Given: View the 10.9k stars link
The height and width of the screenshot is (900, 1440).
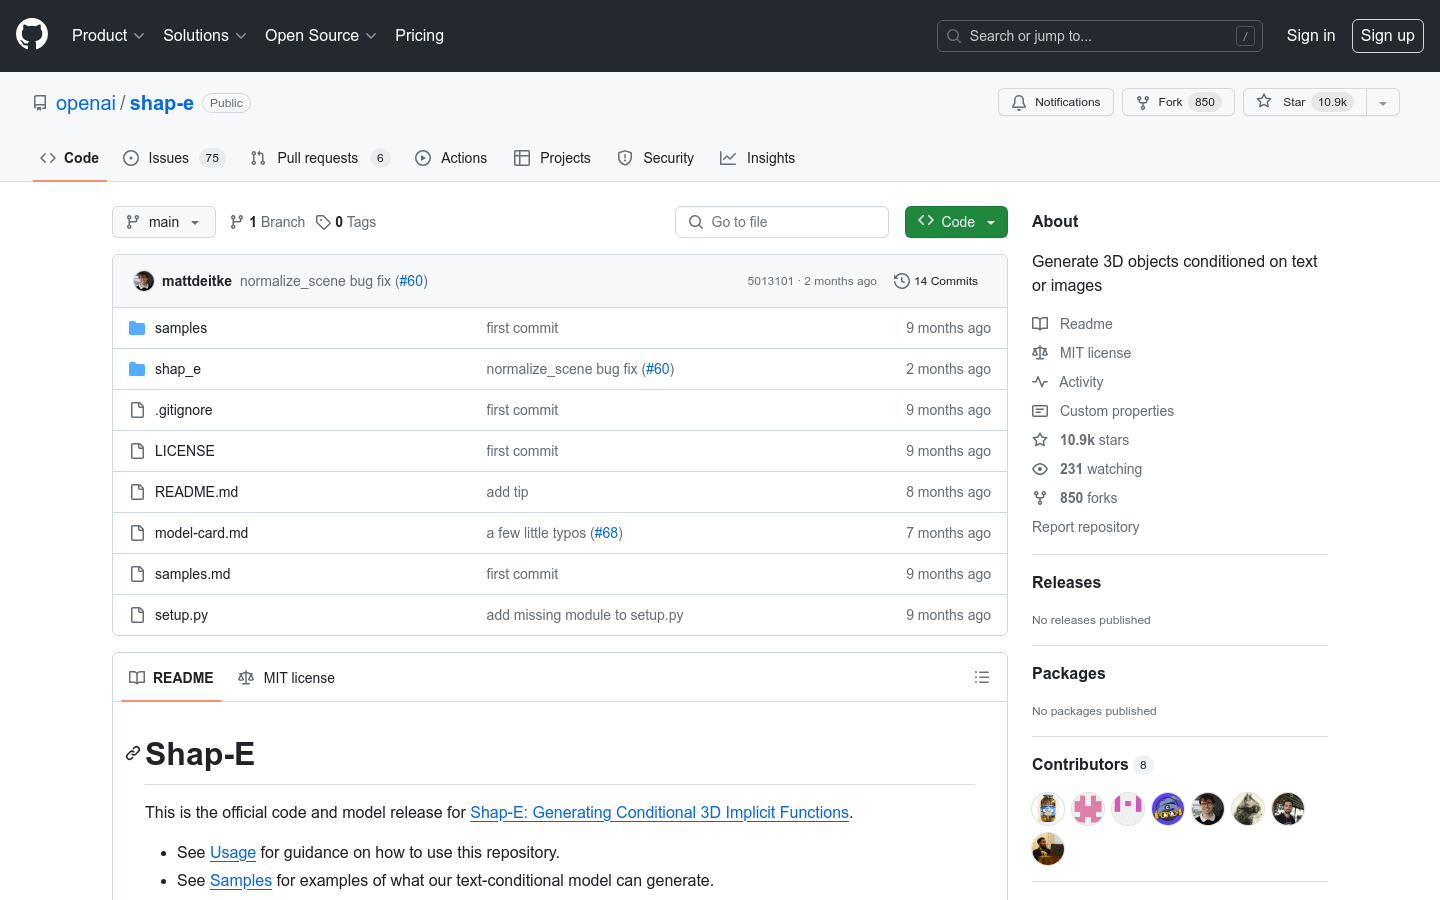Looking at the screenshot, I should [x=1081, y=440].
